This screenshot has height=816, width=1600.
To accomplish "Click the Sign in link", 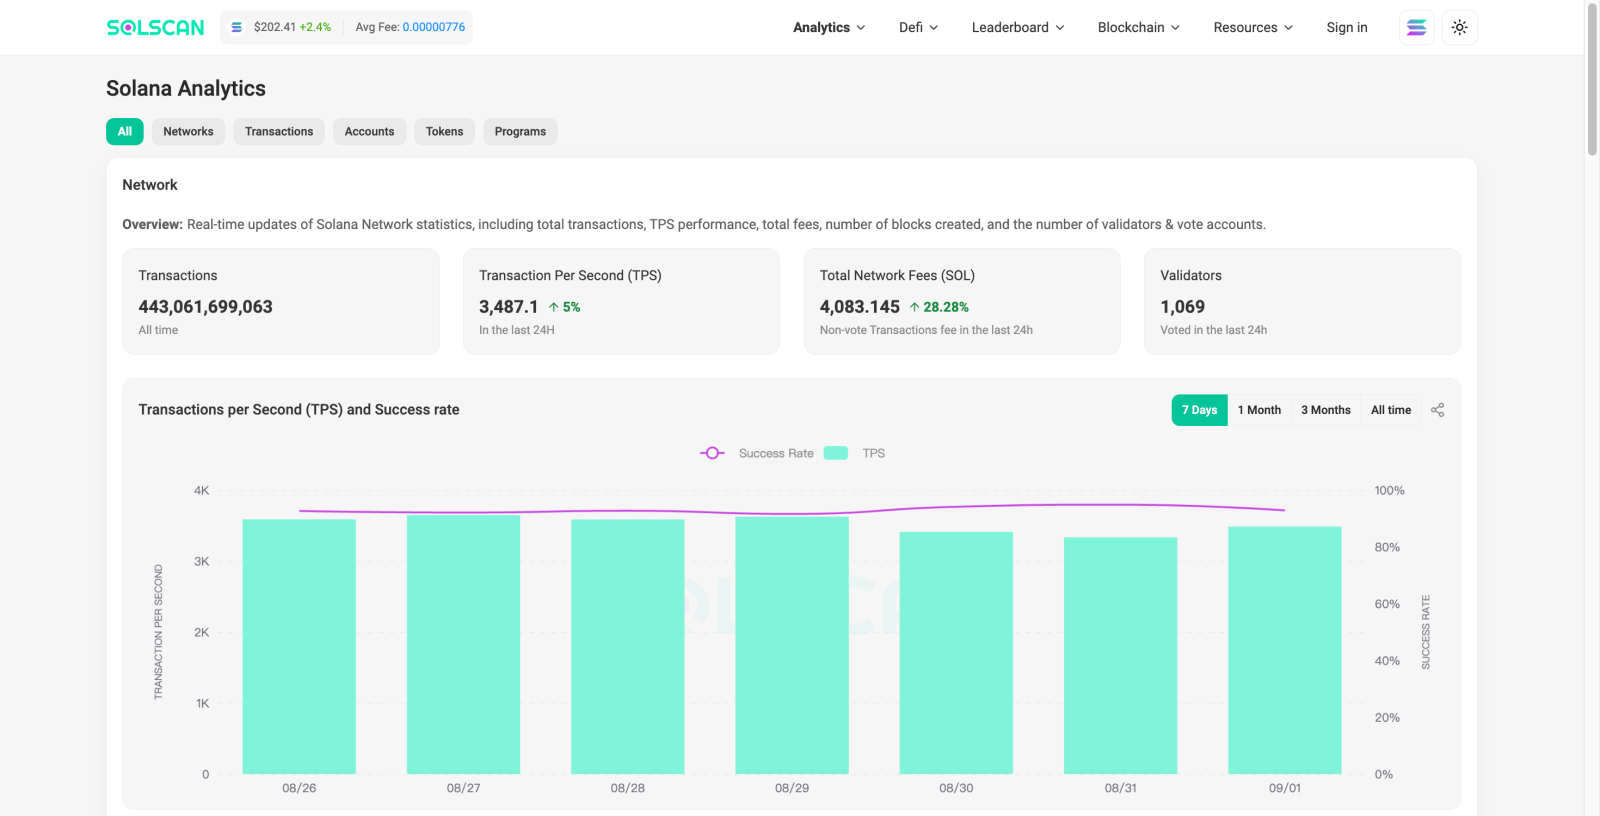I will click(1347, 27).
